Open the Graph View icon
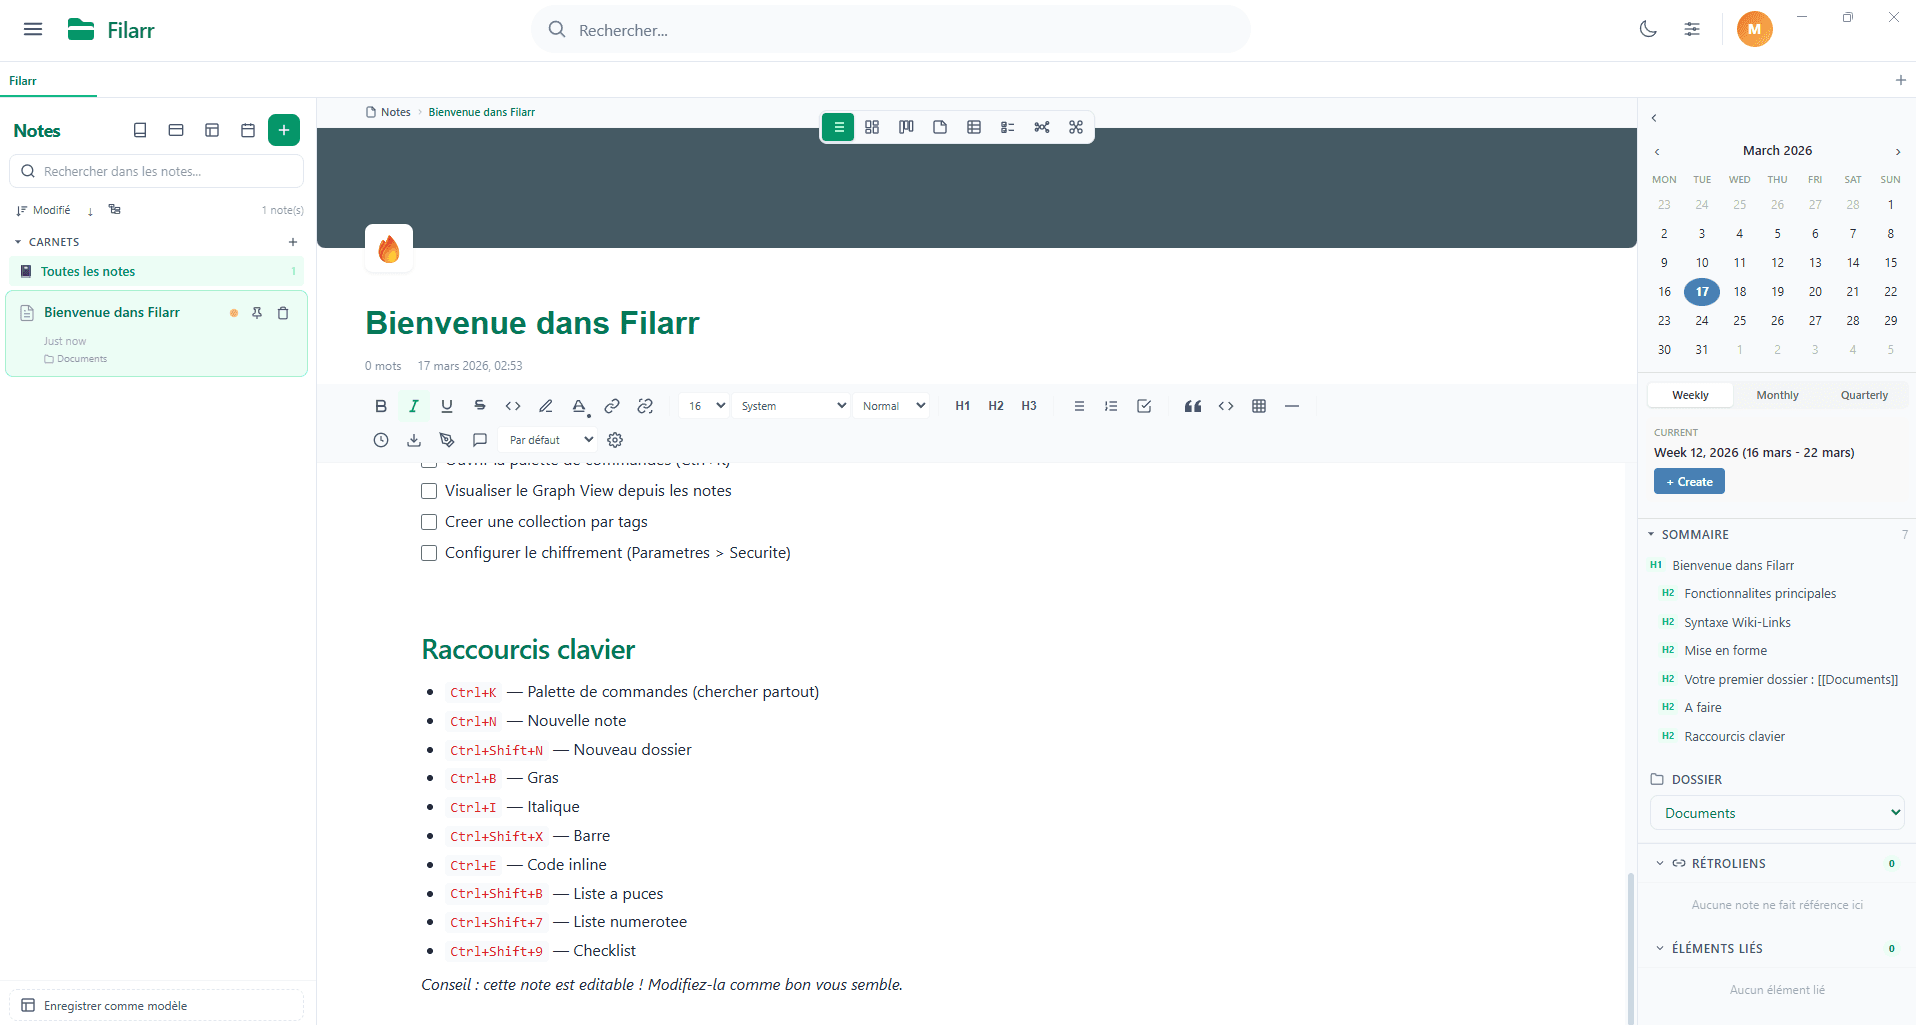The height and width of the screenshot is (1025, 1916). [x=1042, y=127]
